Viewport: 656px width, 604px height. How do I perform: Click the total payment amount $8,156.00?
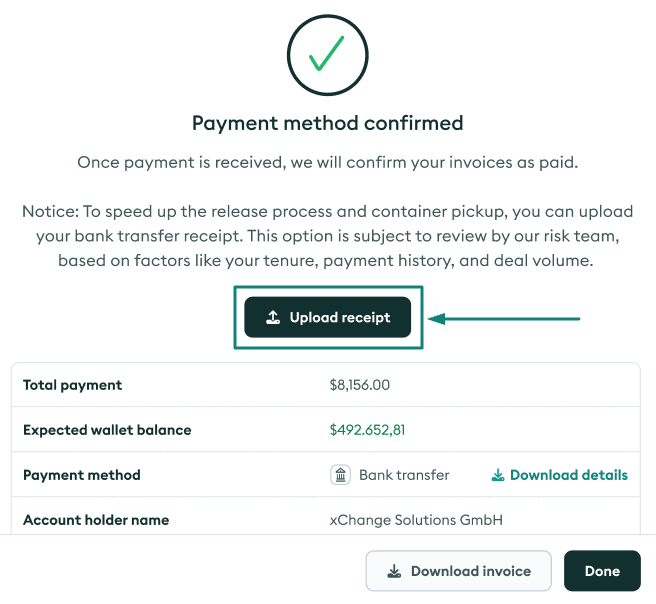tap(360, 385)
